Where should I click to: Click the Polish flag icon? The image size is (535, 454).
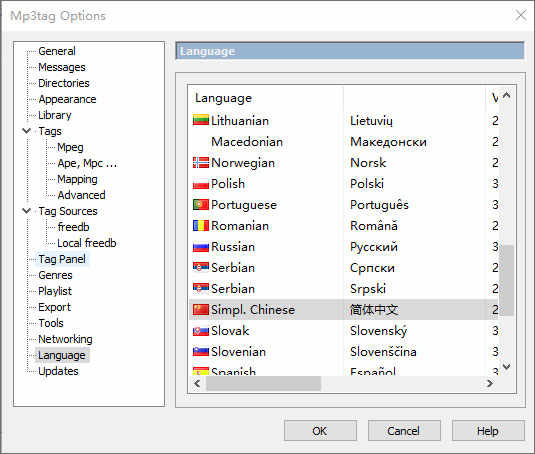click(x=201, y=184)
